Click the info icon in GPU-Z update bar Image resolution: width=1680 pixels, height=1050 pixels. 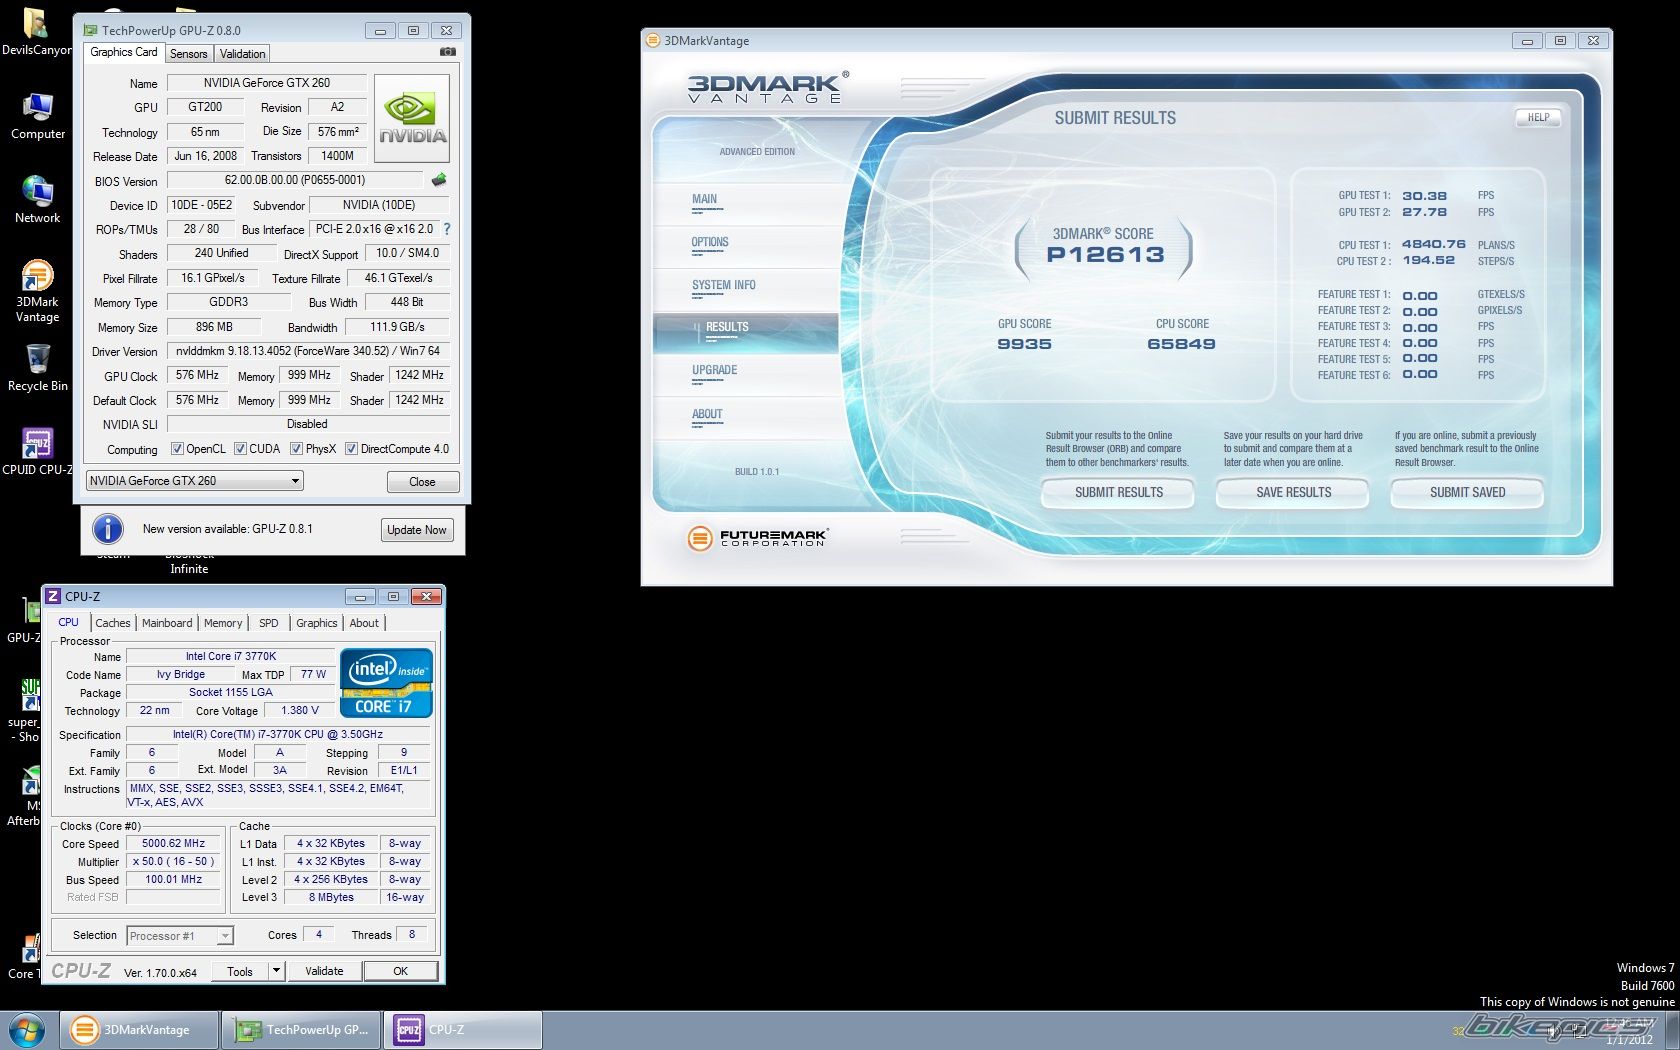point(108,529)
